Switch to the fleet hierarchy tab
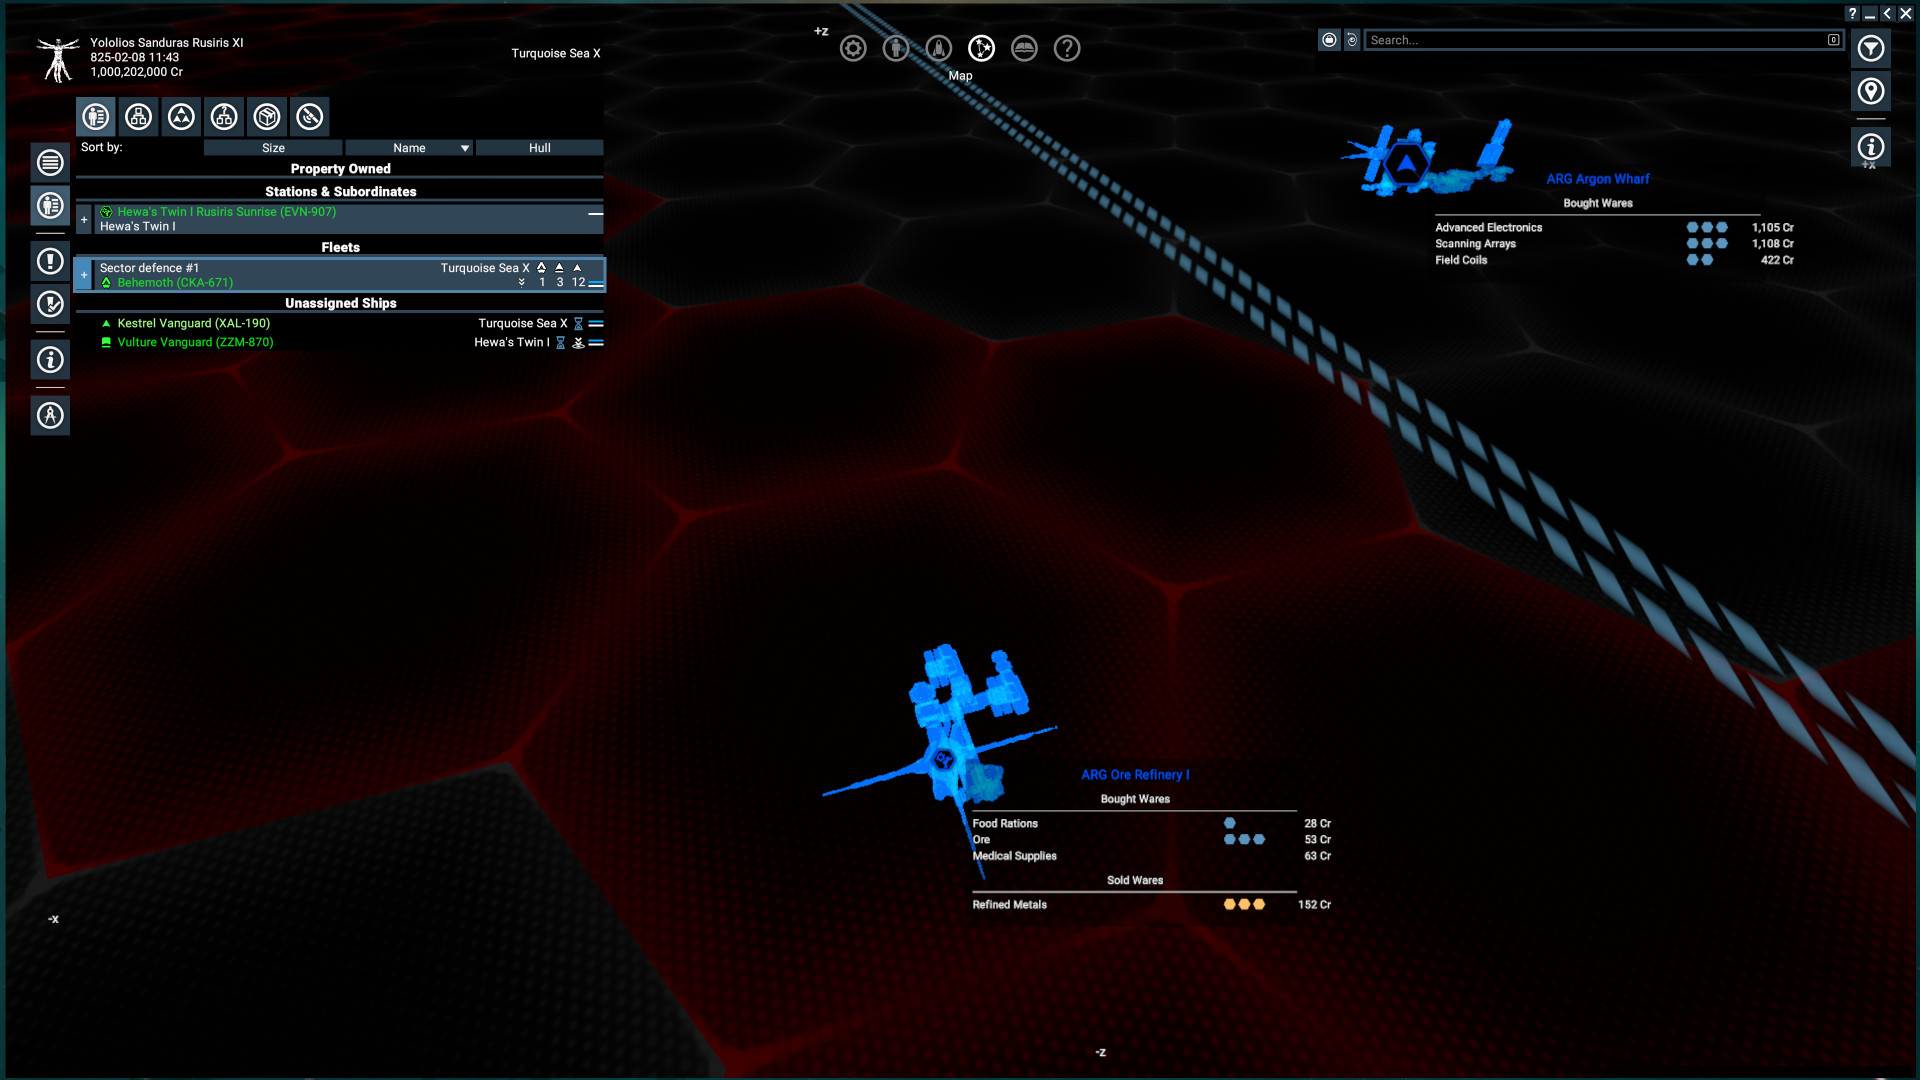Viewport: 1920px width, 1080px height. 138,117
